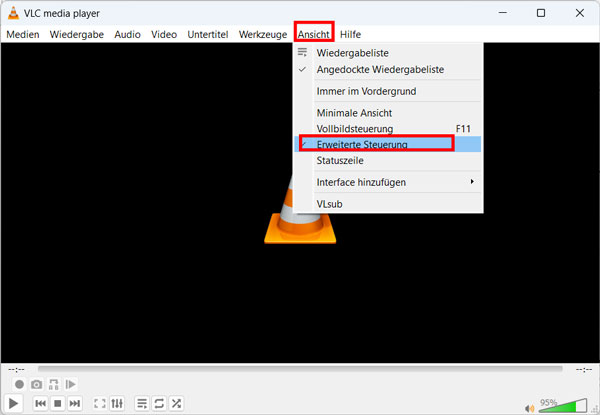Toggle Vollbildsteuerung F11 entry
Image resolution: width=600 pixels, height=415 pixels.
[x=387, y=129]
